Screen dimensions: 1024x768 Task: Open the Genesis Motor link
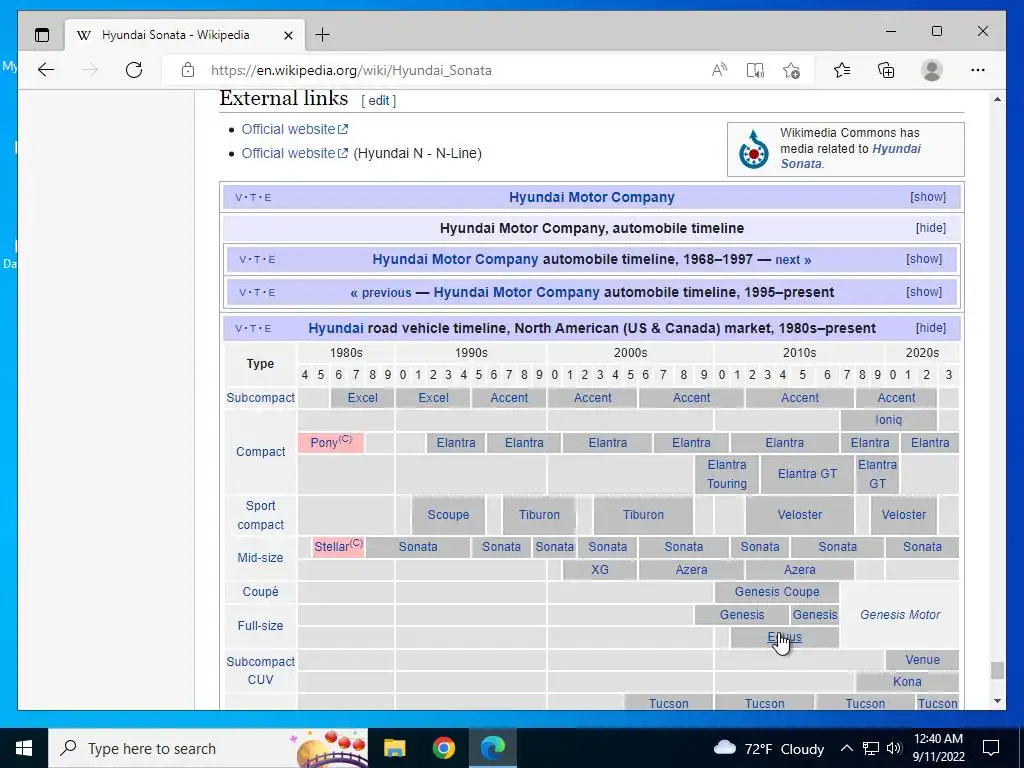pos(900,615)
